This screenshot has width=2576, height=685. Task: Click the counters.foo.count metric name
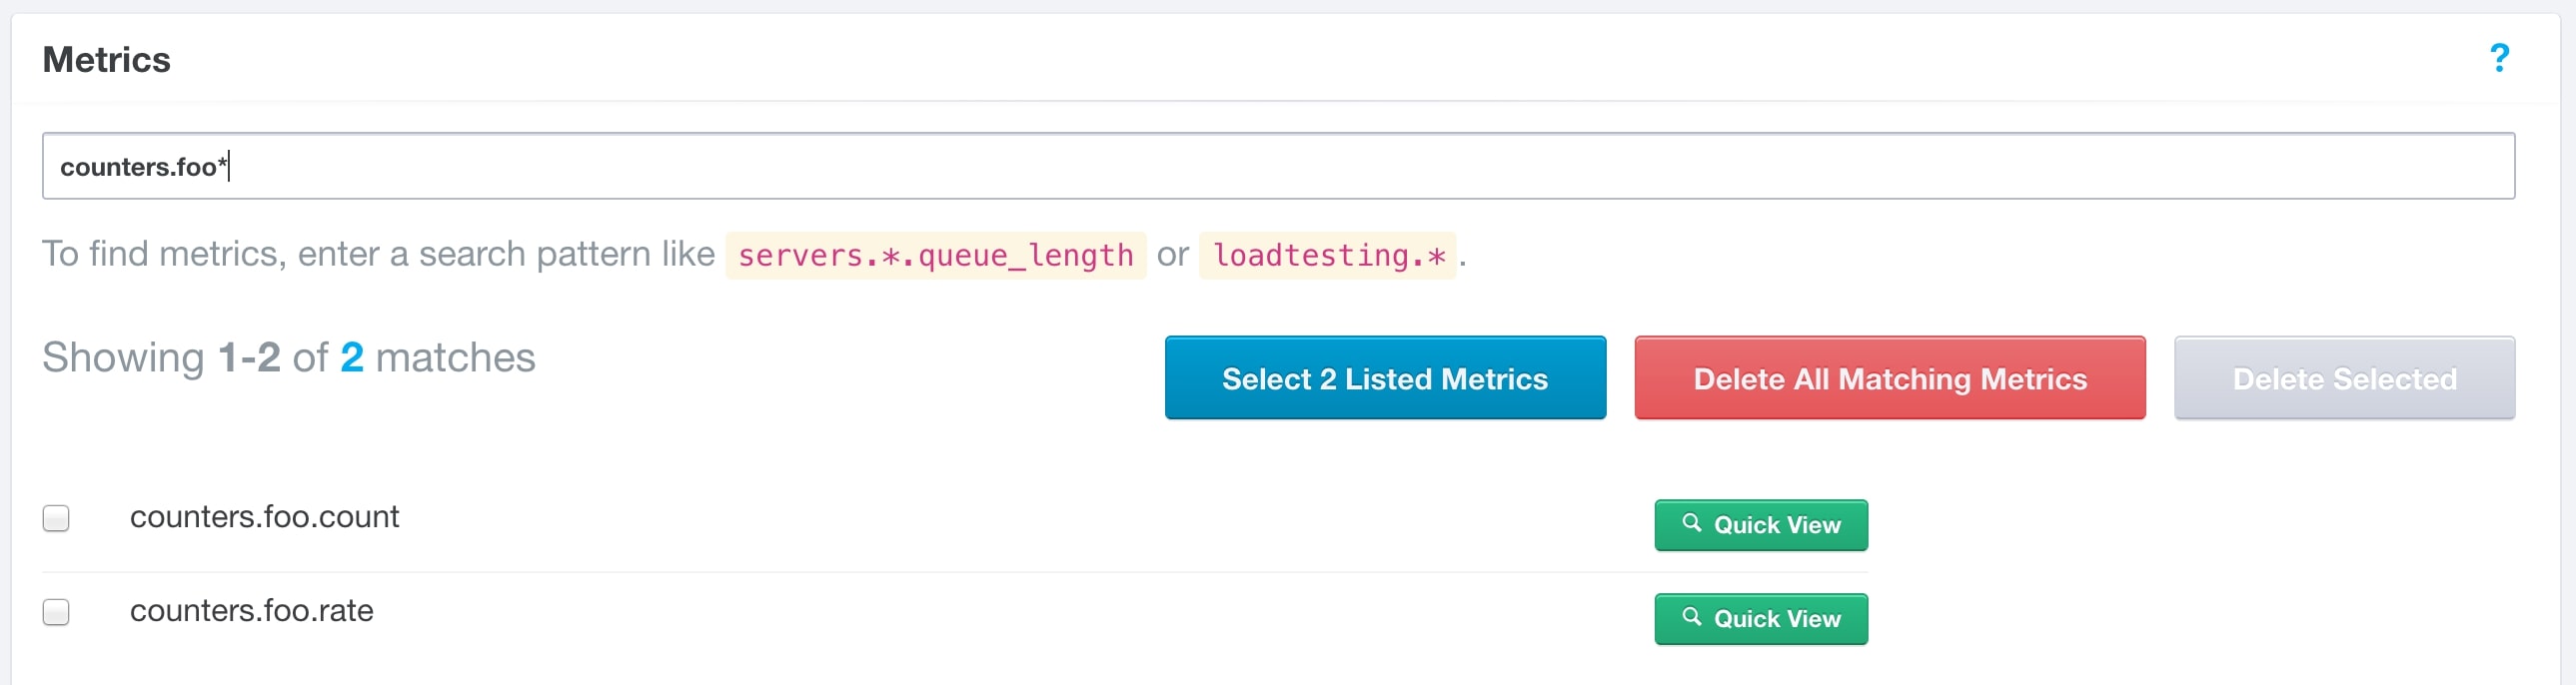pos(264,517)
